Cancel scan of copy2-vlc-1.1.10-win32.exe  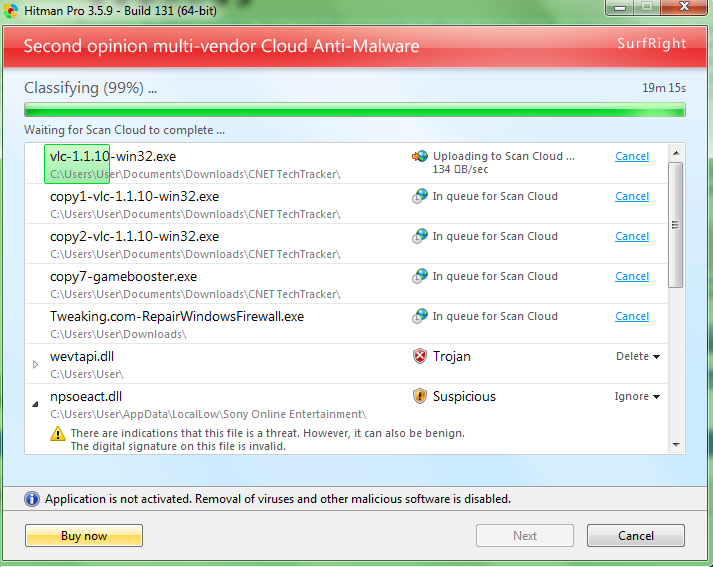coord(632,236)
